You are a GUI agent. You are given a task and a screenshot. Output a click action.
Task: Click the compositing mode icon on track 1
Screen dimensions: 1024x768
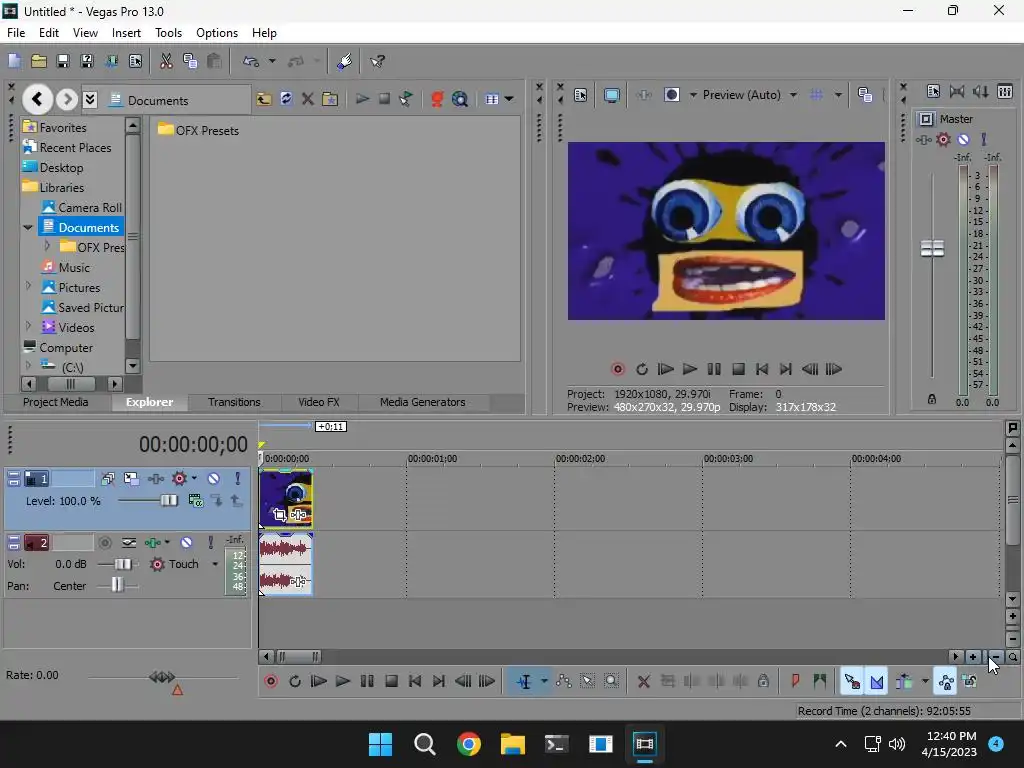pos(195,501)
